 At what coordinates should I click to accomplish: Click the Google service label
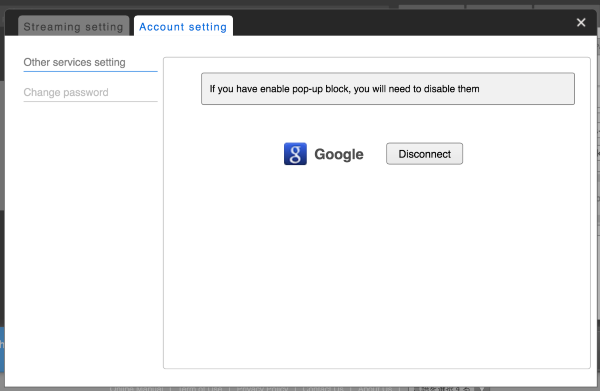click(339, 154)
